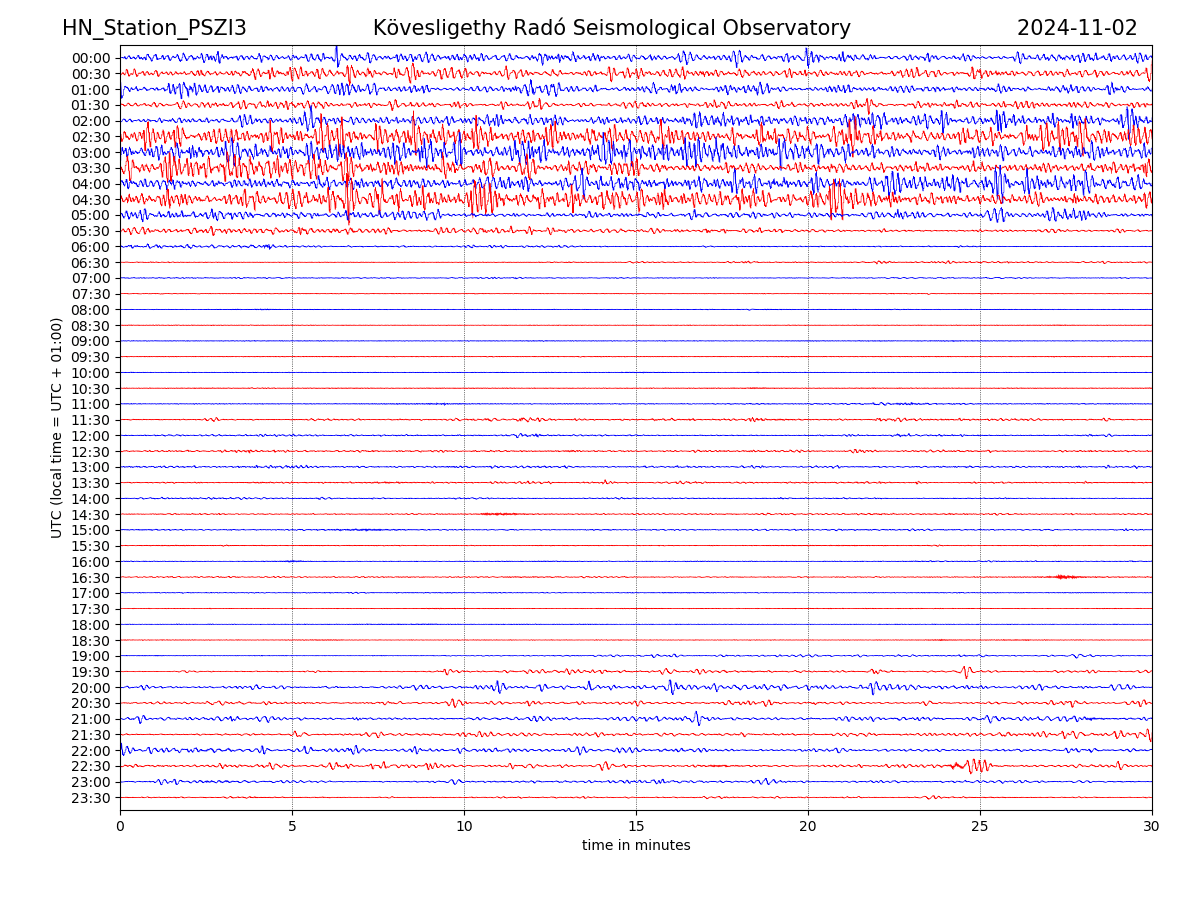Click the 15 minute tick label
The height and width of the screenshot is (900, 1200).
[x=636, y=827]
